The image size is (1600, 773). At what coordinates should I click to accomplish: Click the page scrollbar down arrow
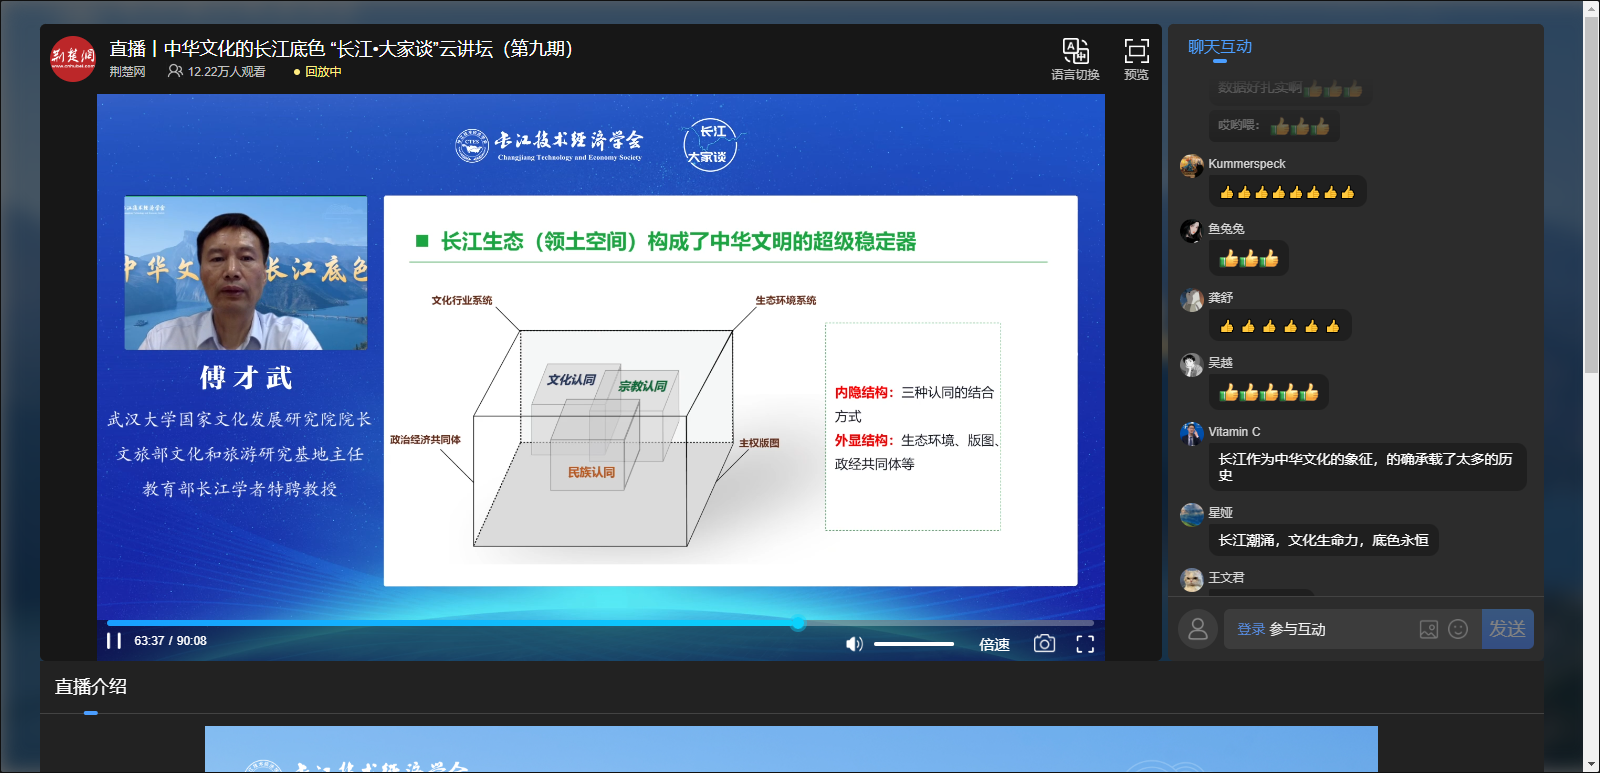click(1591, 764)
